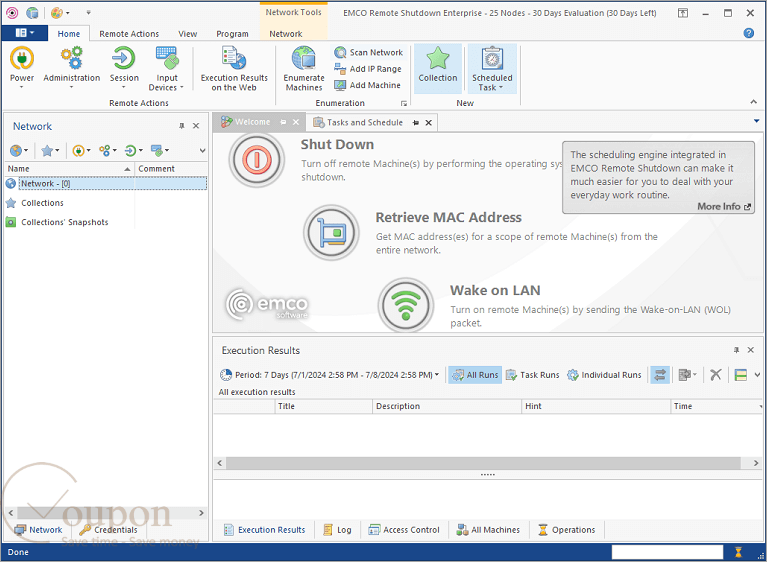Image resolution: width=767 pixels, height=562 pixels.
Task: Toggle All Runs view
Action: click(475, 375)
